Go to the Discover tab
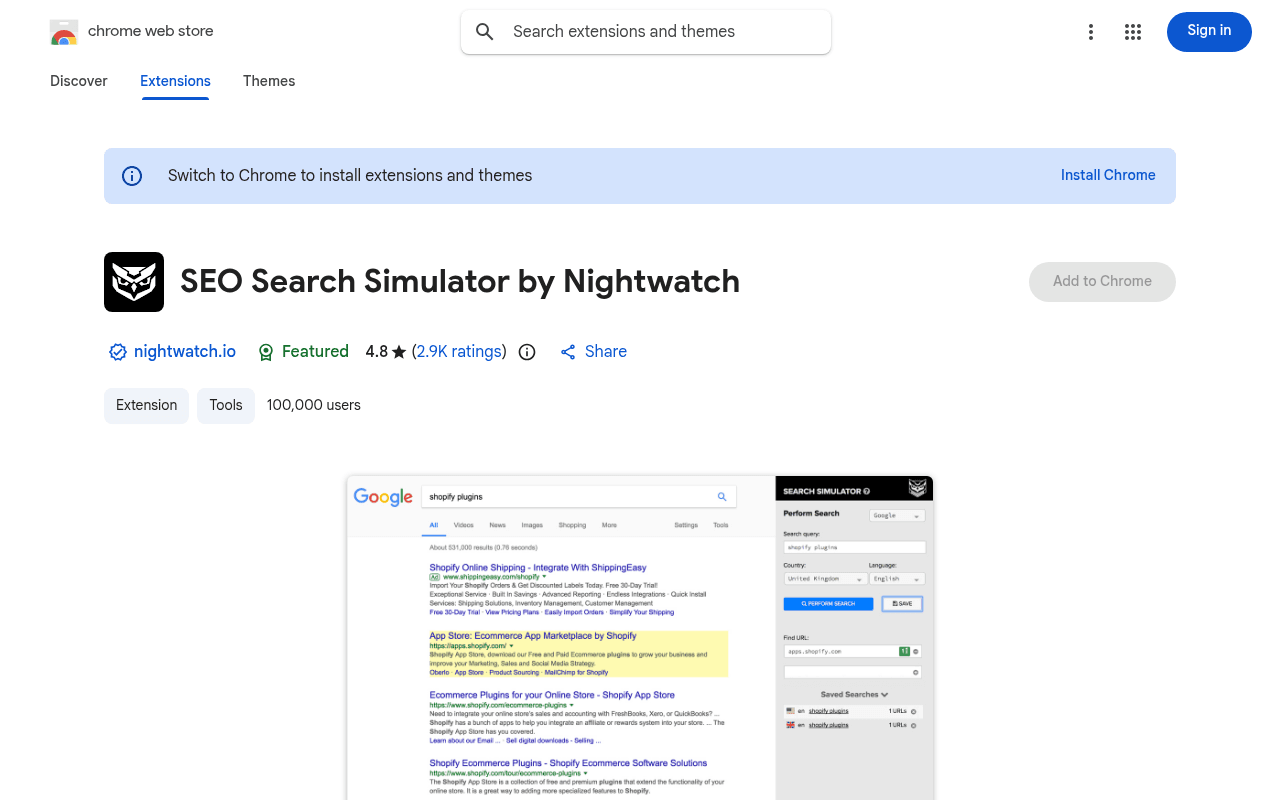Viewport: 1280px width, 800px height. [x=79, y=81]
